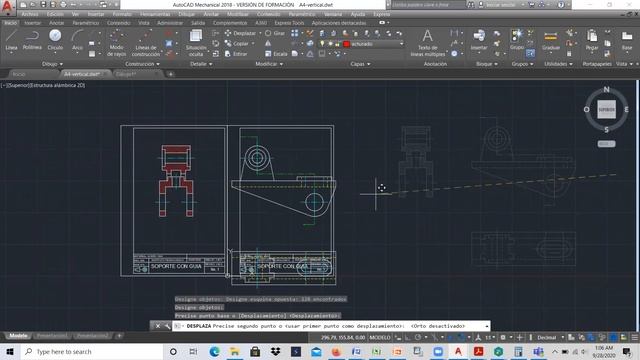The image size is (640, 360).
Task: Activate the Copiar tool
Action: tap(237, 44)
